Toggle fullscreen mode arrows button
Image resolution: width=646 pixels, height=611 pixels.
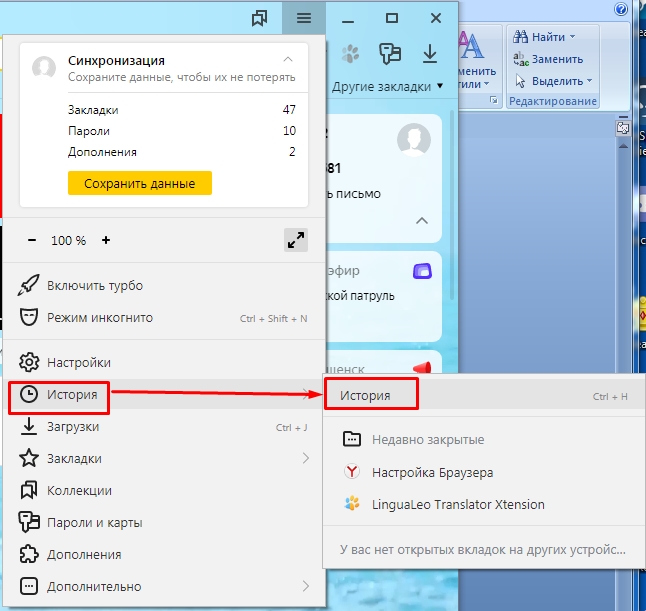pyautogui.click(x=296, y=240)
